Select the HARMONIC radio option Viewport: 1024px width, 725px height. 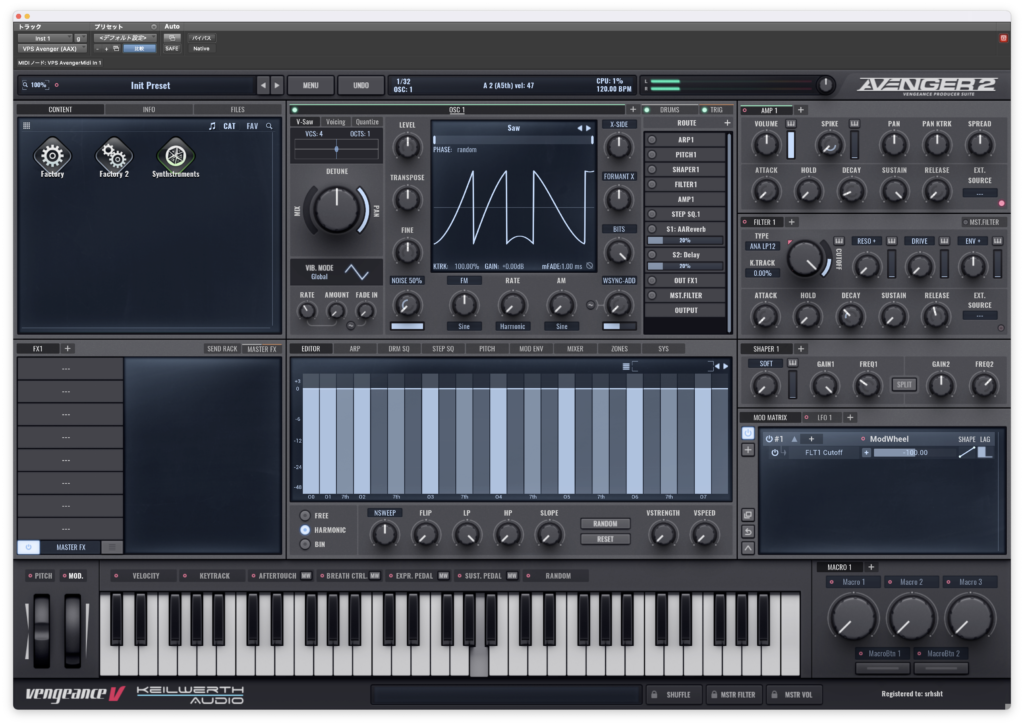305,529
